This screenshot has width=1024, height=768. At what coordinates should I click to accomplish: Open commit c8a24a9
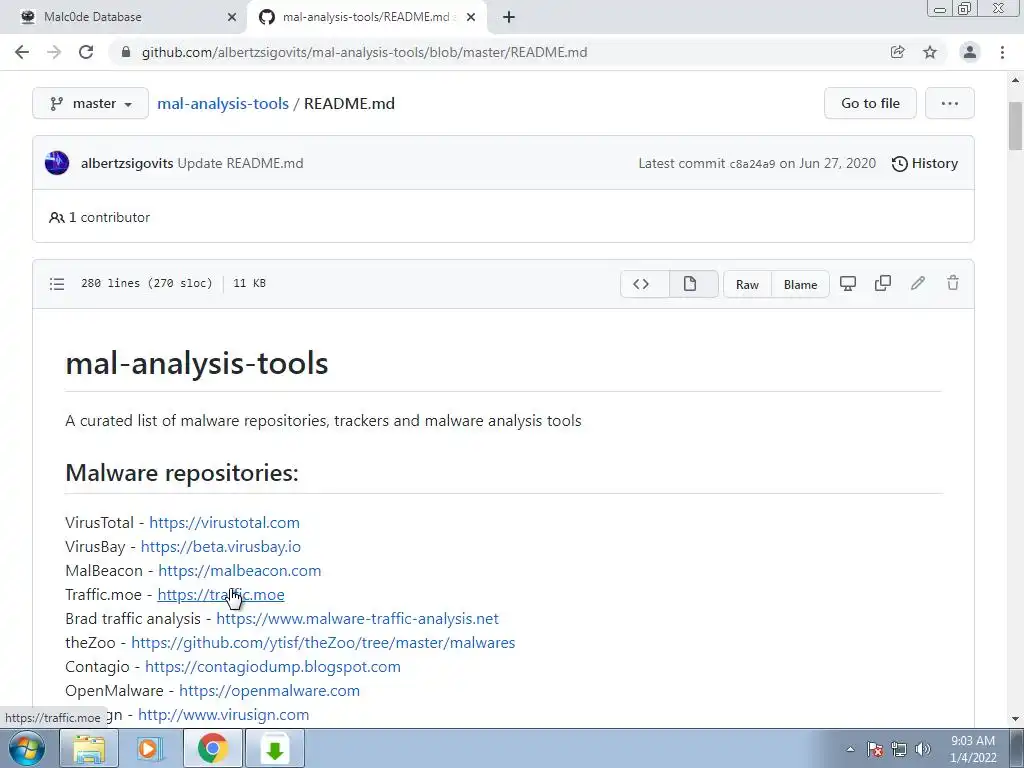pyautogui.click(x=752, y=164)
